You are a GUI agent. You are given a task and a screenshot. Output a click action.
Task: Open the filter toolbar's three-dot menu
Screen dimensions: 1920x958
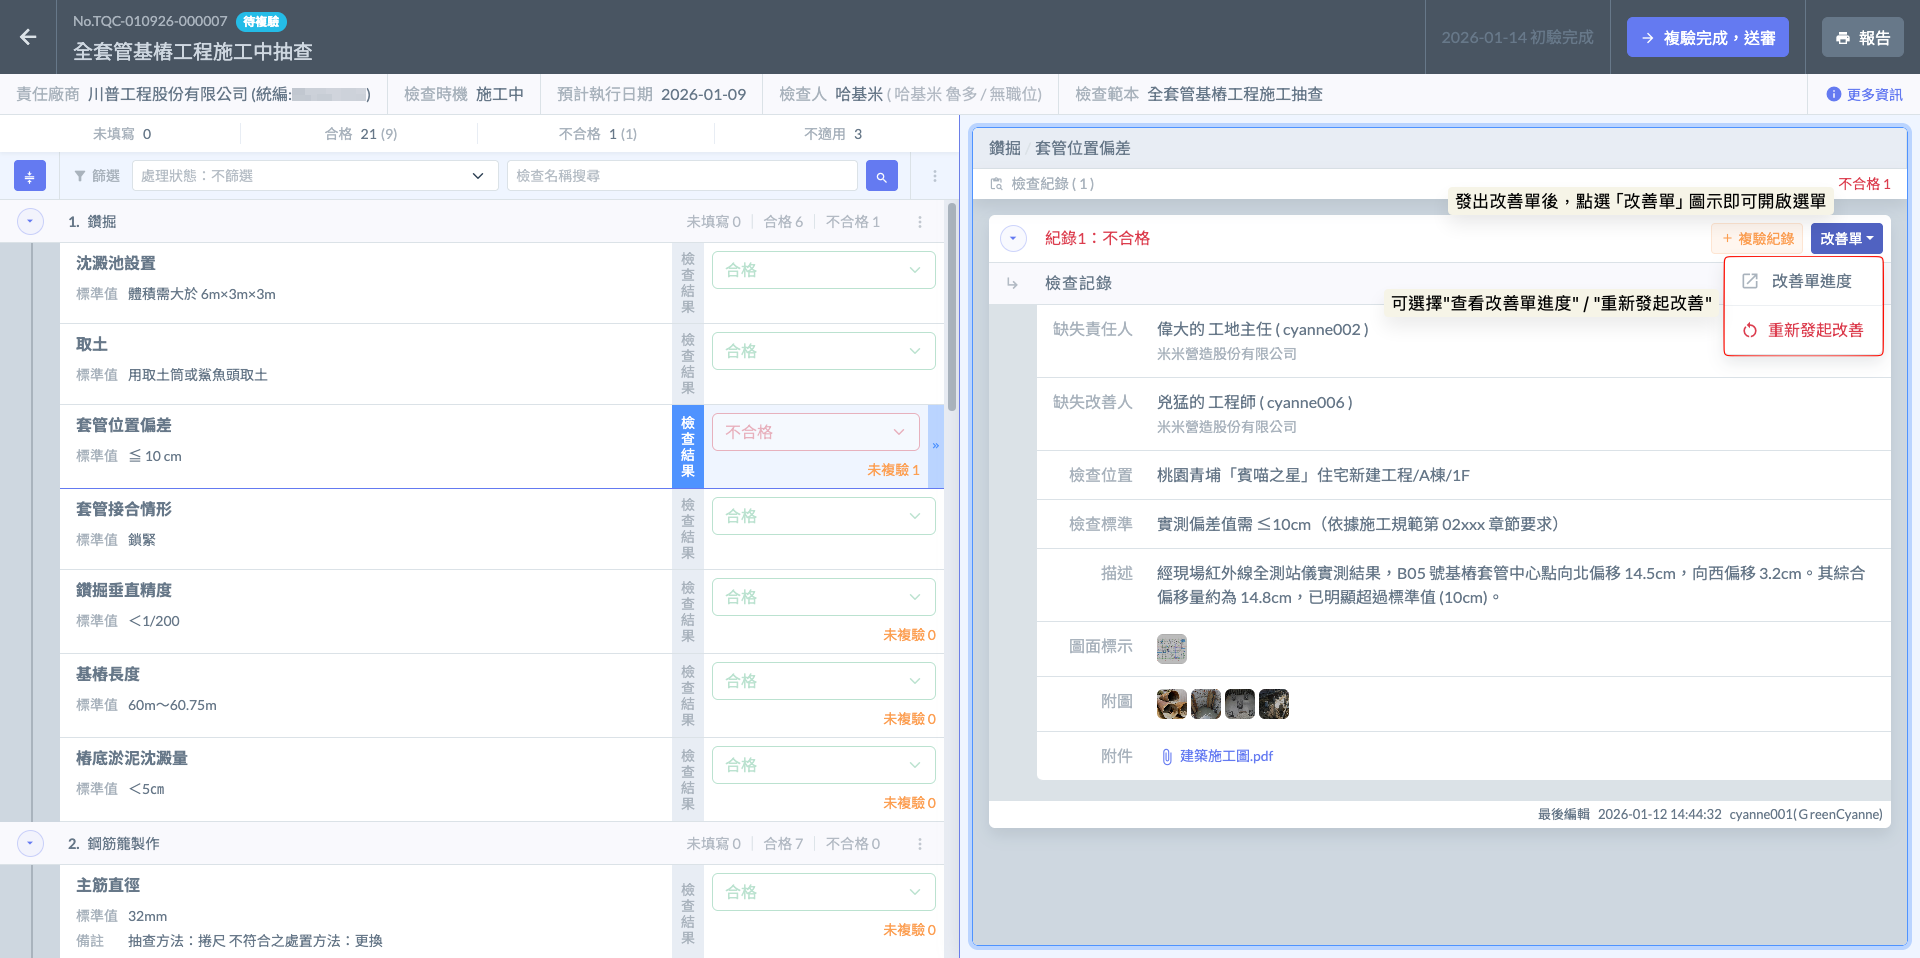935,176
